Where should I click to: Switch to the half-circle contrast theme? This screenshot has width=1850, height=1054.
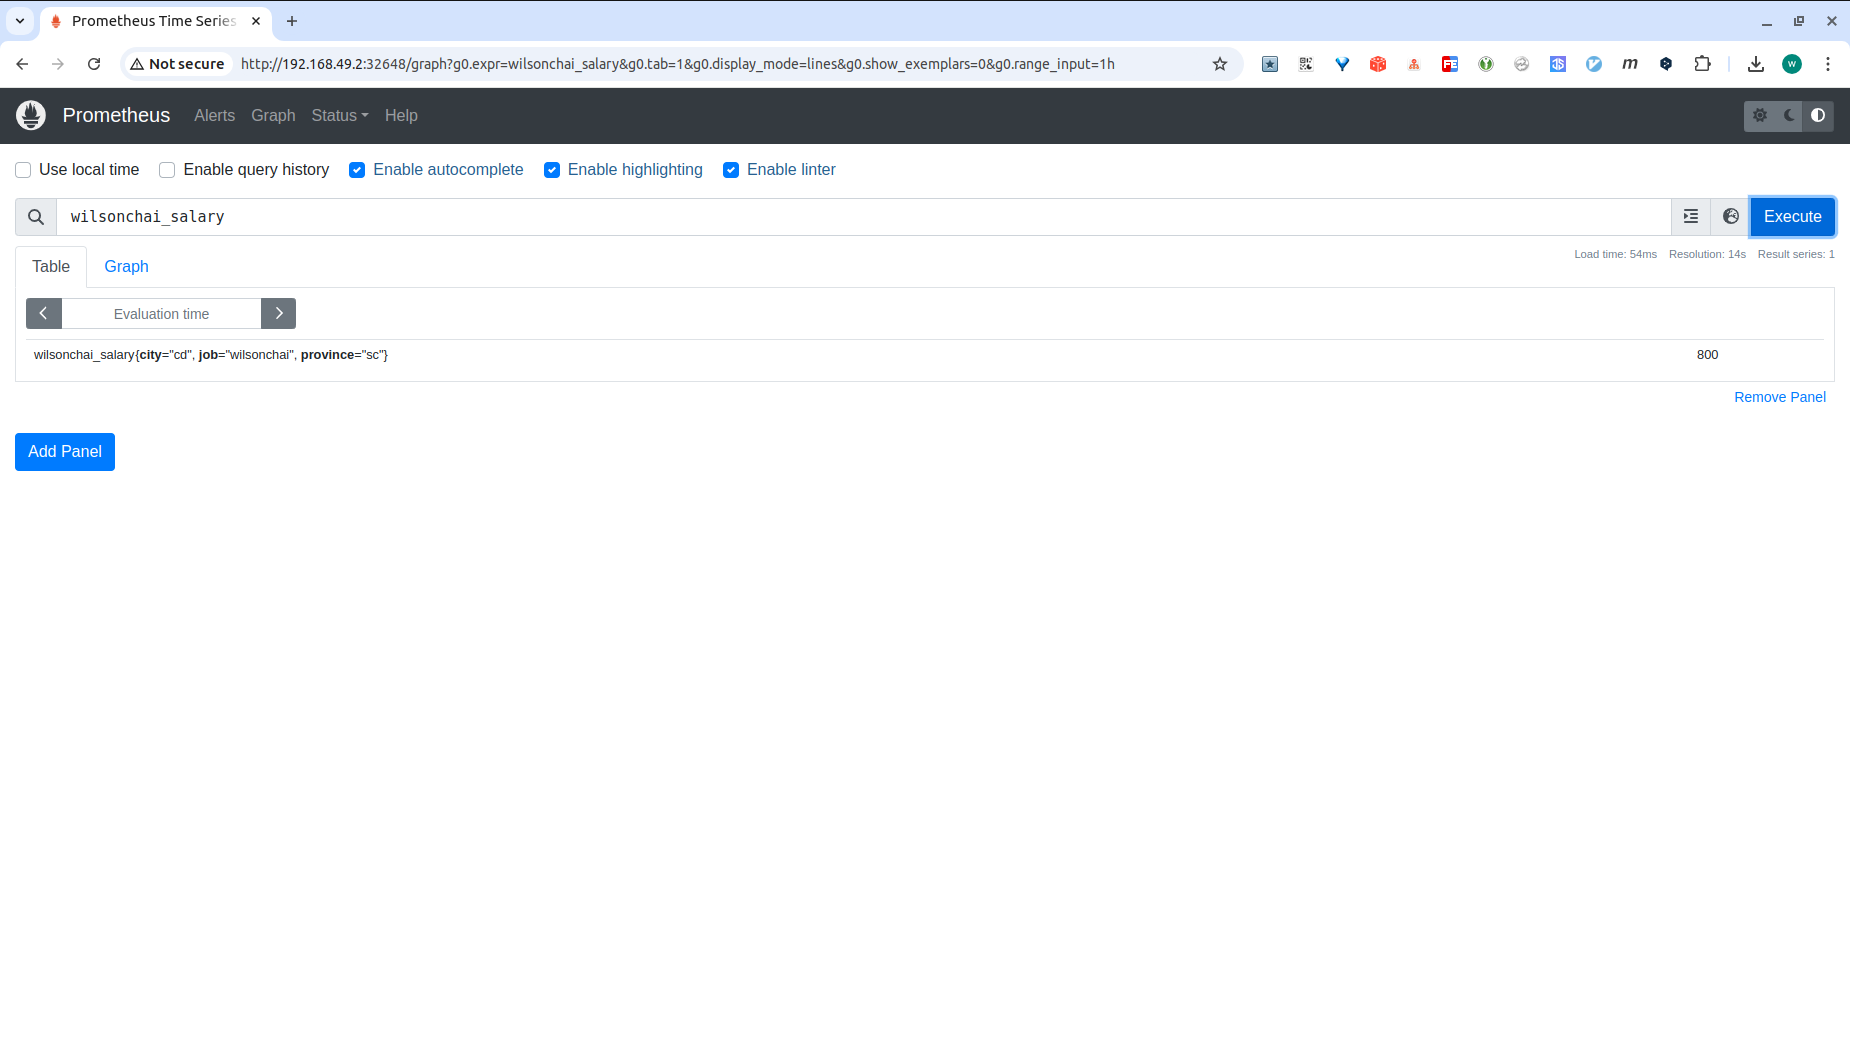1818,116
